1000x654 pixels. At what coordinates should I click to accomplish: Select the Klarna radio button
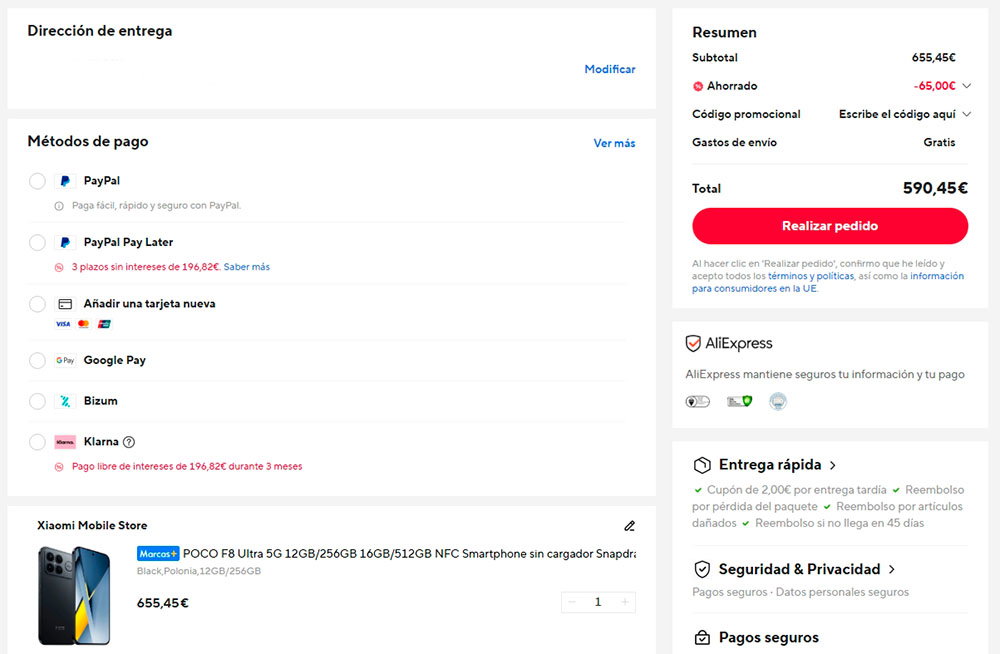[37, 442]
